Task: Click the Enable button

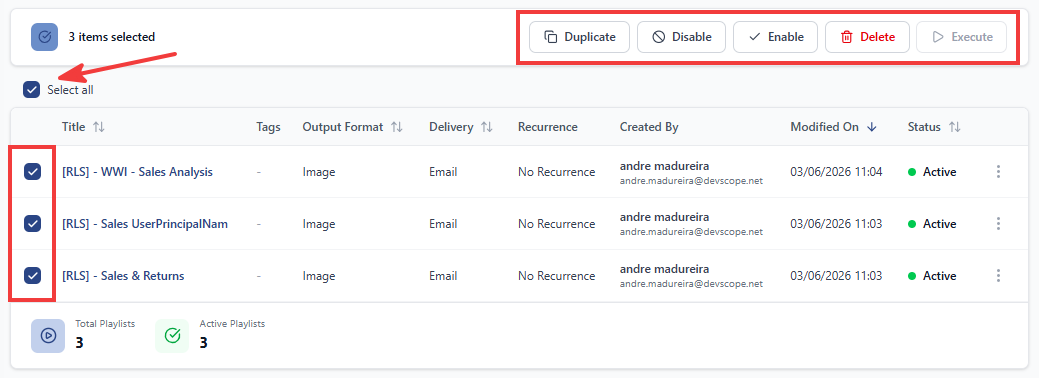Action: coord(775,37)
